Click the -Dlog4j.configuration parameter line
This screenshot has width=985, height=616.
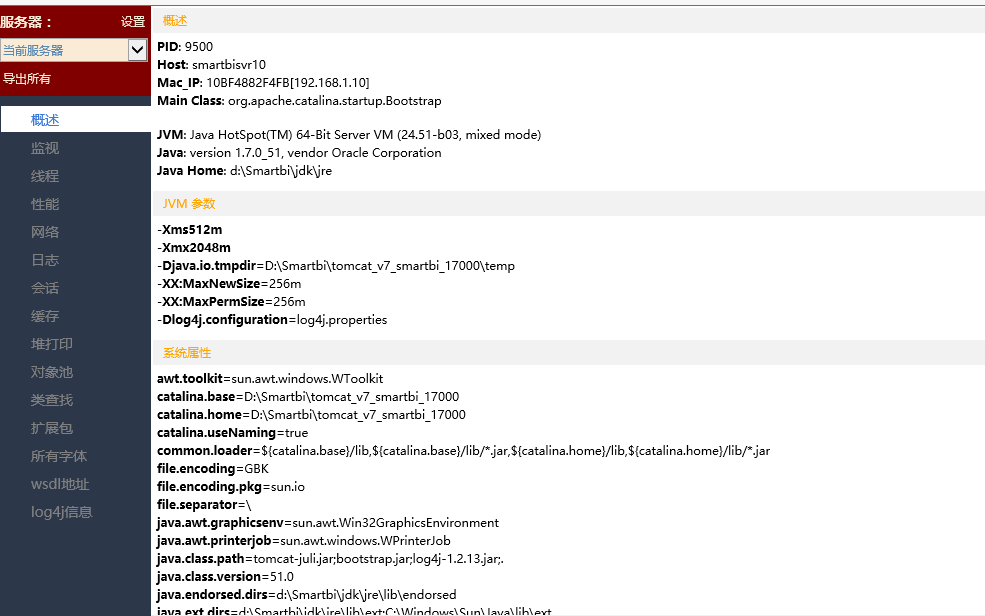pyautogui.click(x=272, y=320)
